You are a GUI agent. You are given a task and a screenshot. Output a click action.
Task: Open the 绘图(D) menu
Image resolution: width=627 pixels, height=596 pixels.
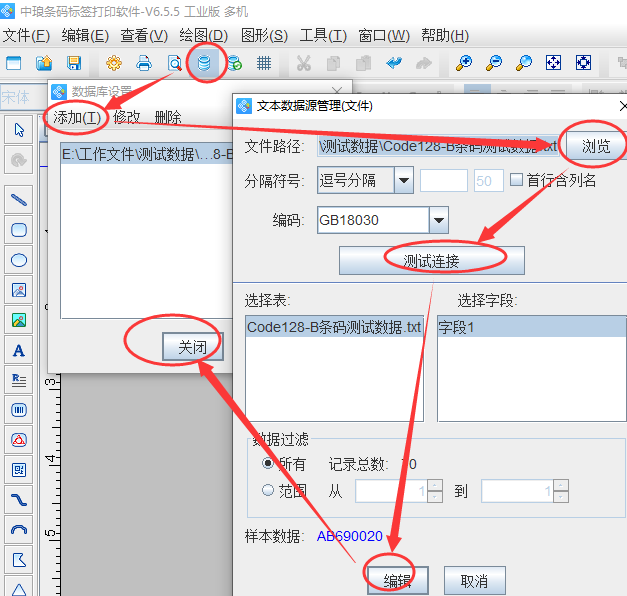(203, 35)
